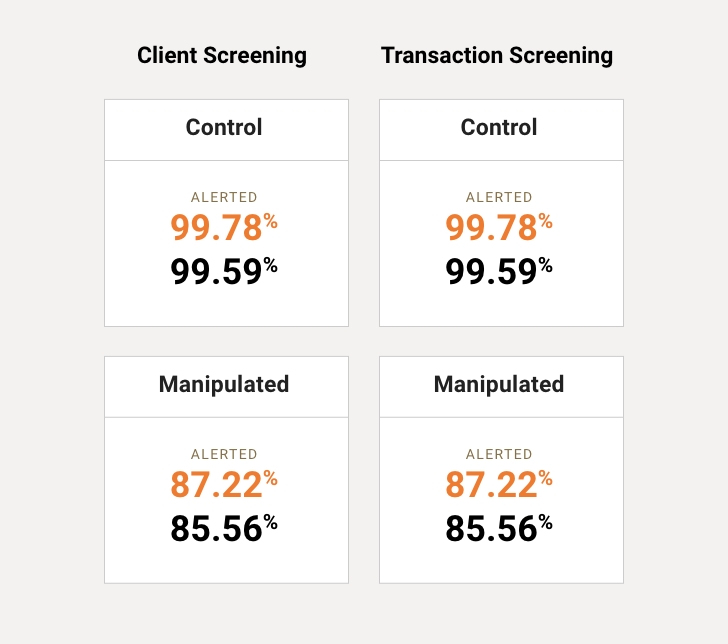This screenshot has width=728, height=644.
Task: Click the Client Screening heading
Action: 222,56
